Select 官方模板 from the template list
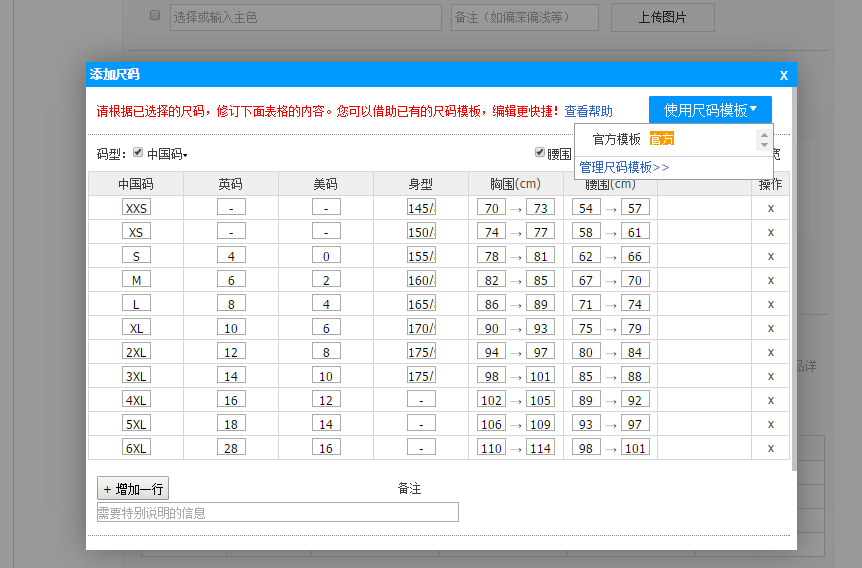Screen dimensions: 862x568 pyautogui.click(x=617, y=139)
